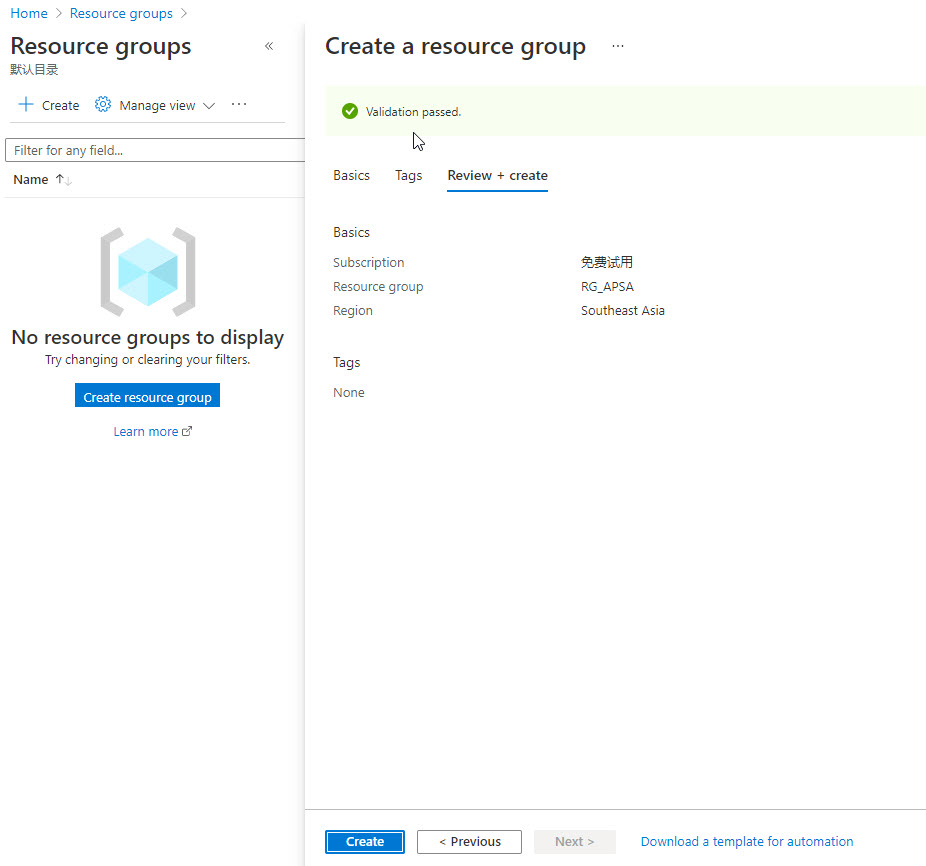
Task: Open Download a template for automation link
Action: 747,842
